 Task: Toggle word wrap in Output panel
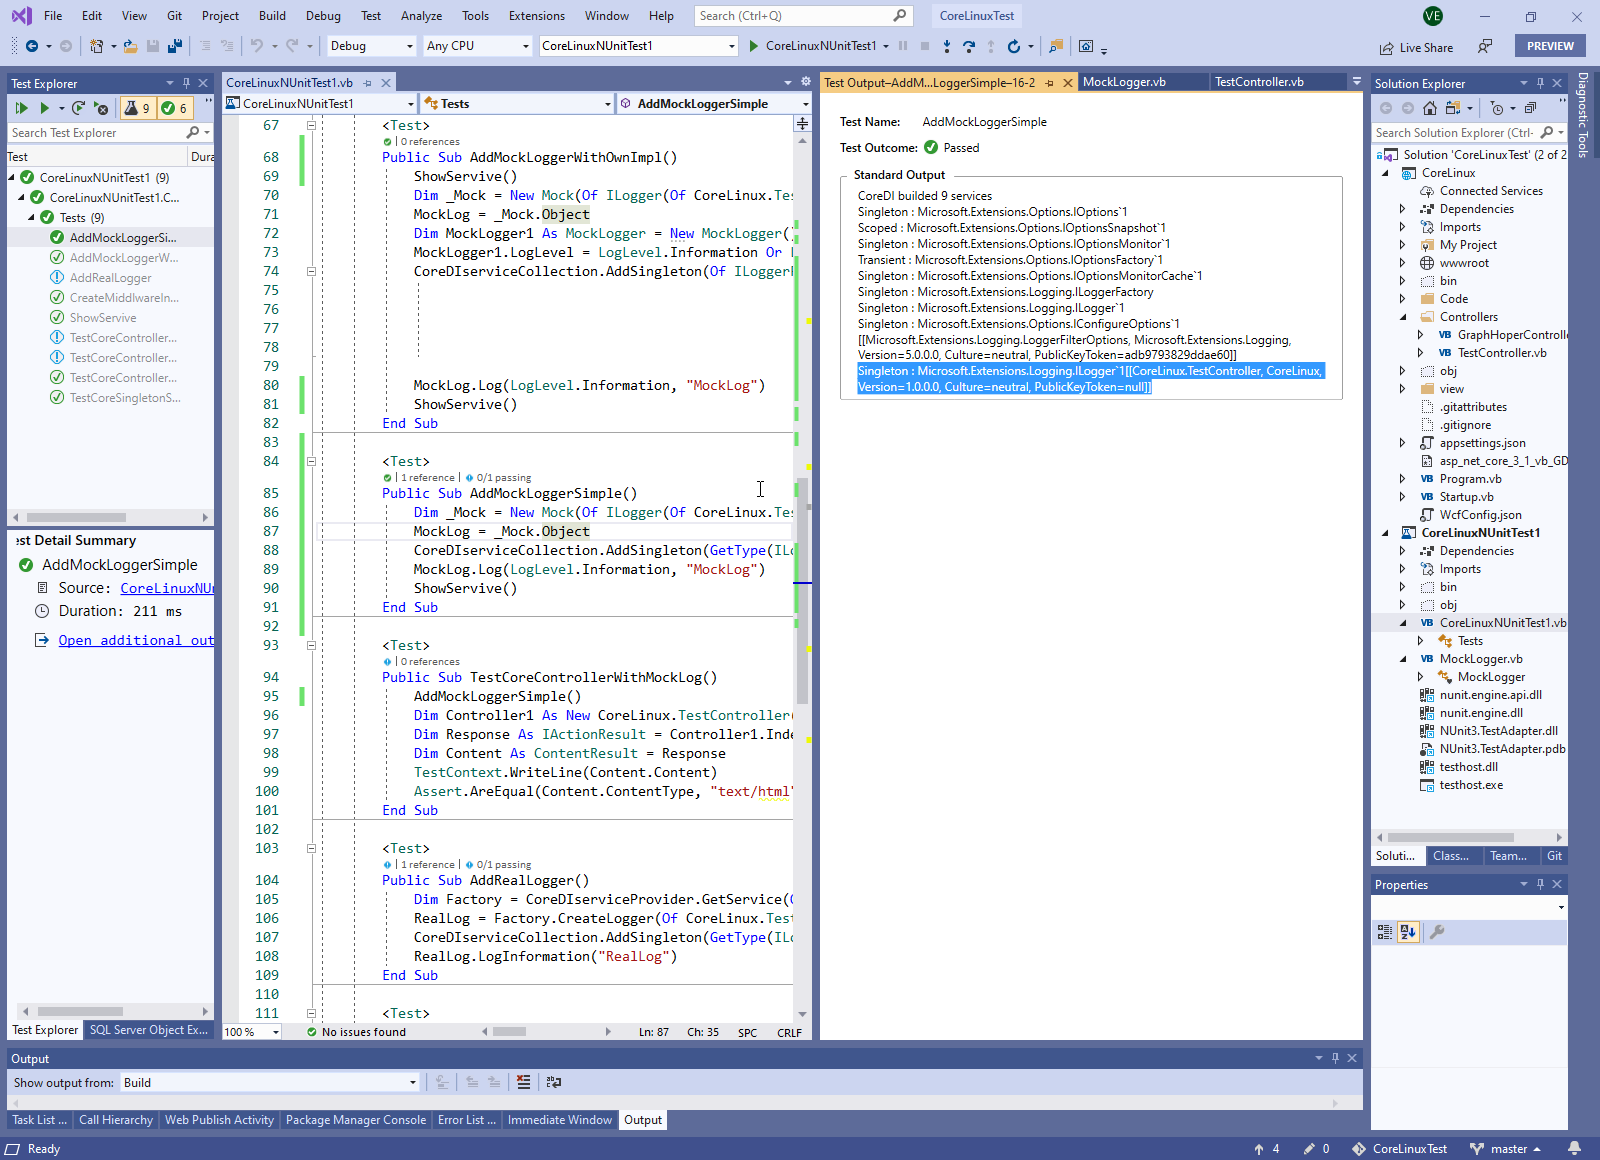[x=553, y=1082]
